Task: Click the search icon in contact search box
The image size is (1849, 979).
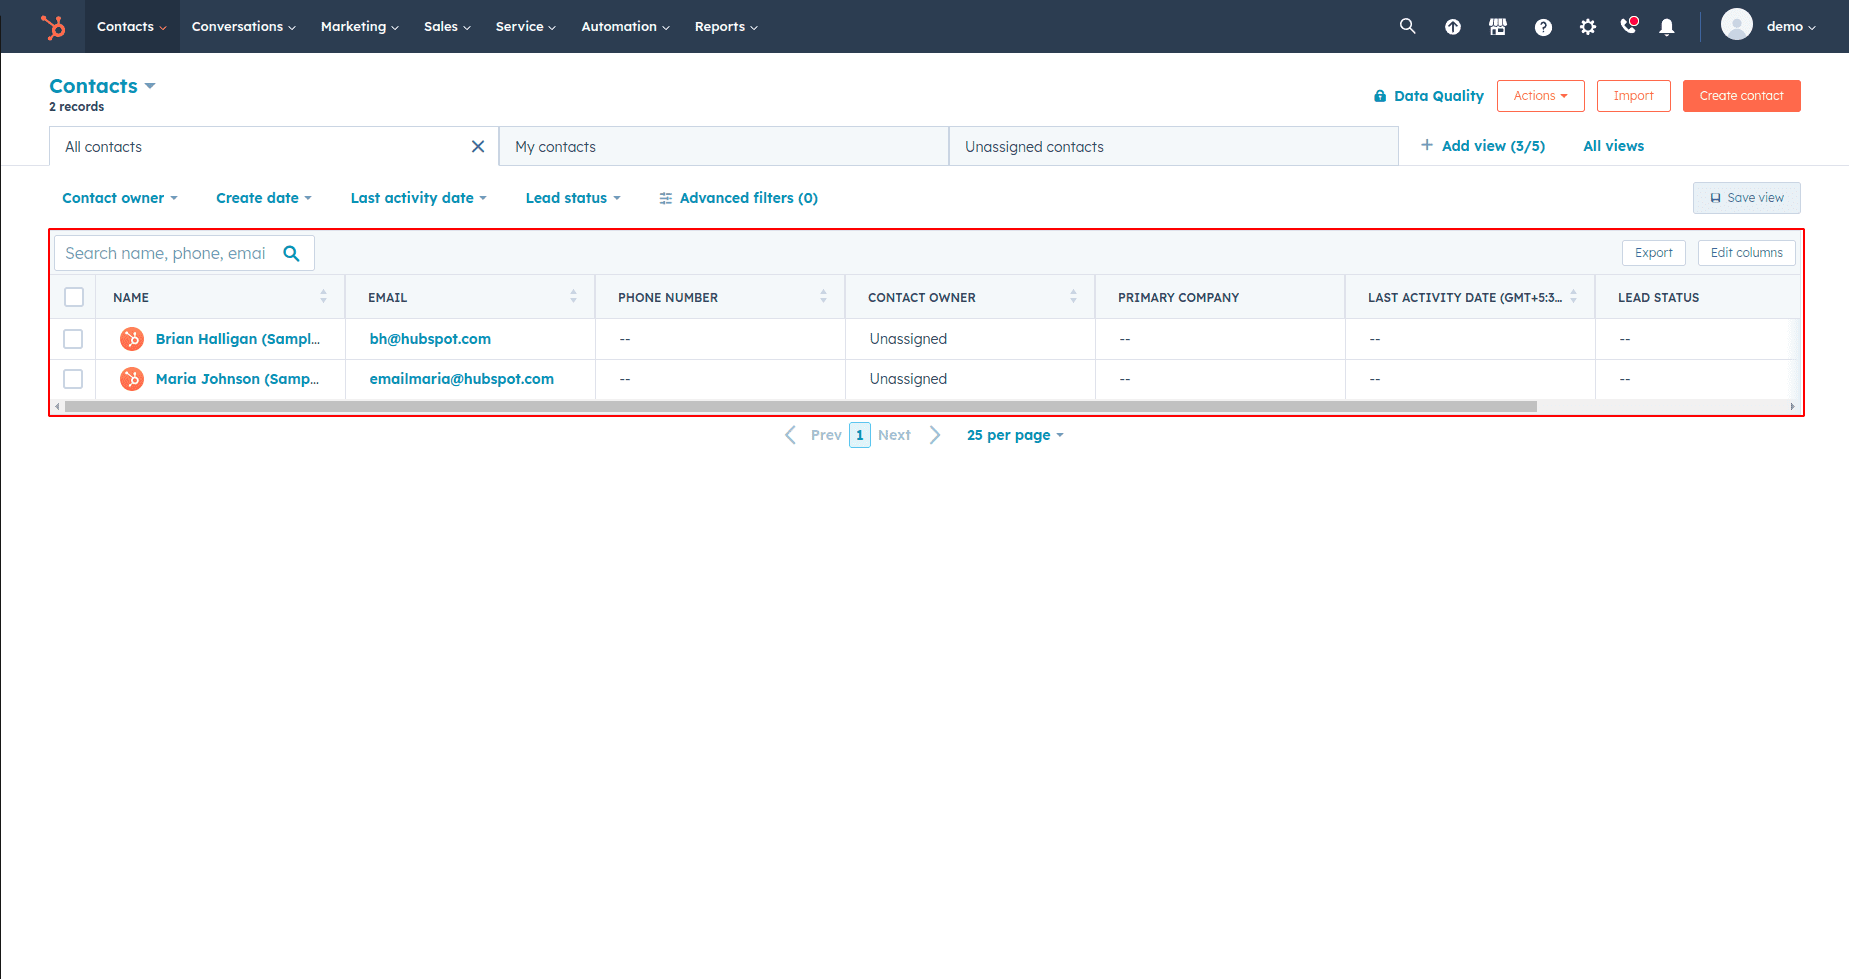Action: (x=291, y=253)
